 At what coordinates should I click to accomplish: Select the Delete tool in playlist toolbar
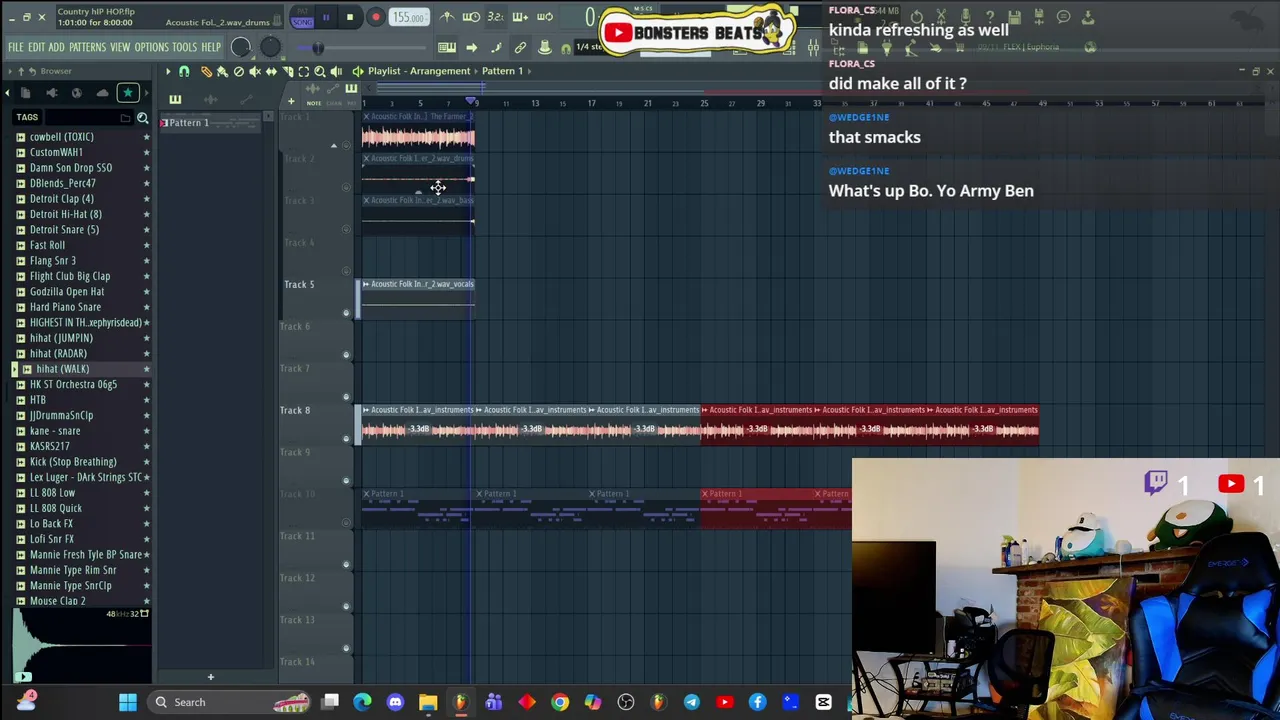[238, 71]
